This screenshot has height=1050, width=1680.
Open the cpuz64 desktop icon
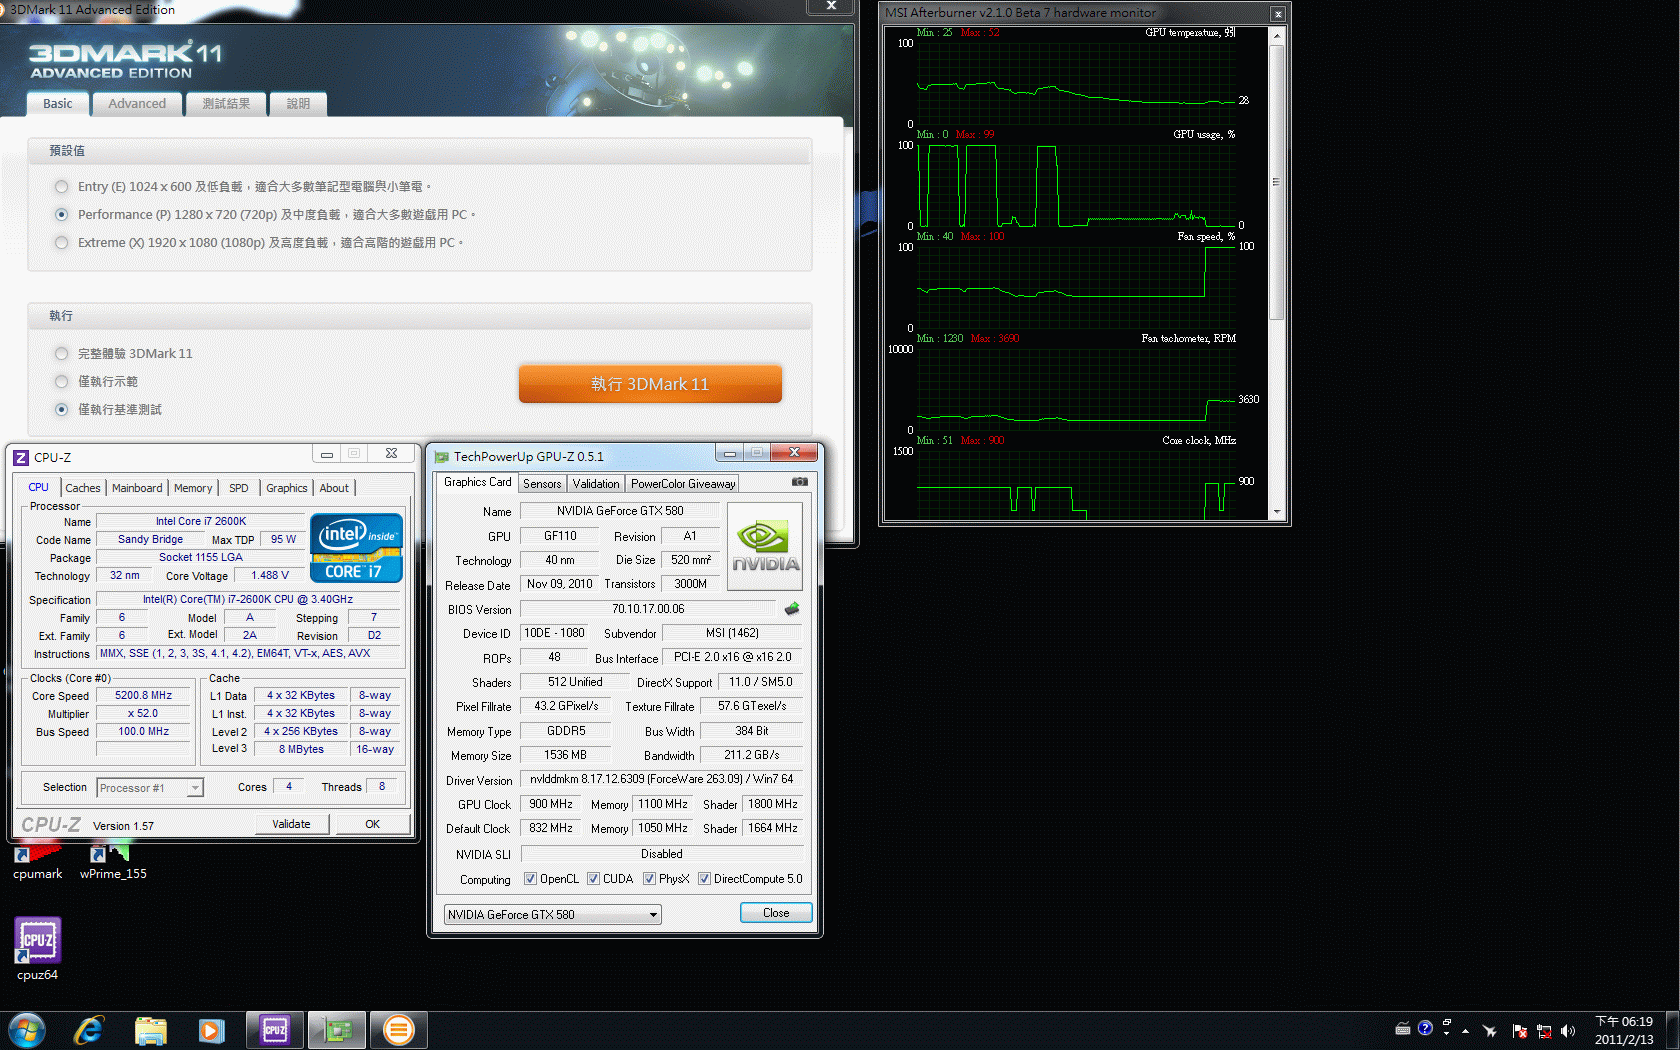(37, 948)
